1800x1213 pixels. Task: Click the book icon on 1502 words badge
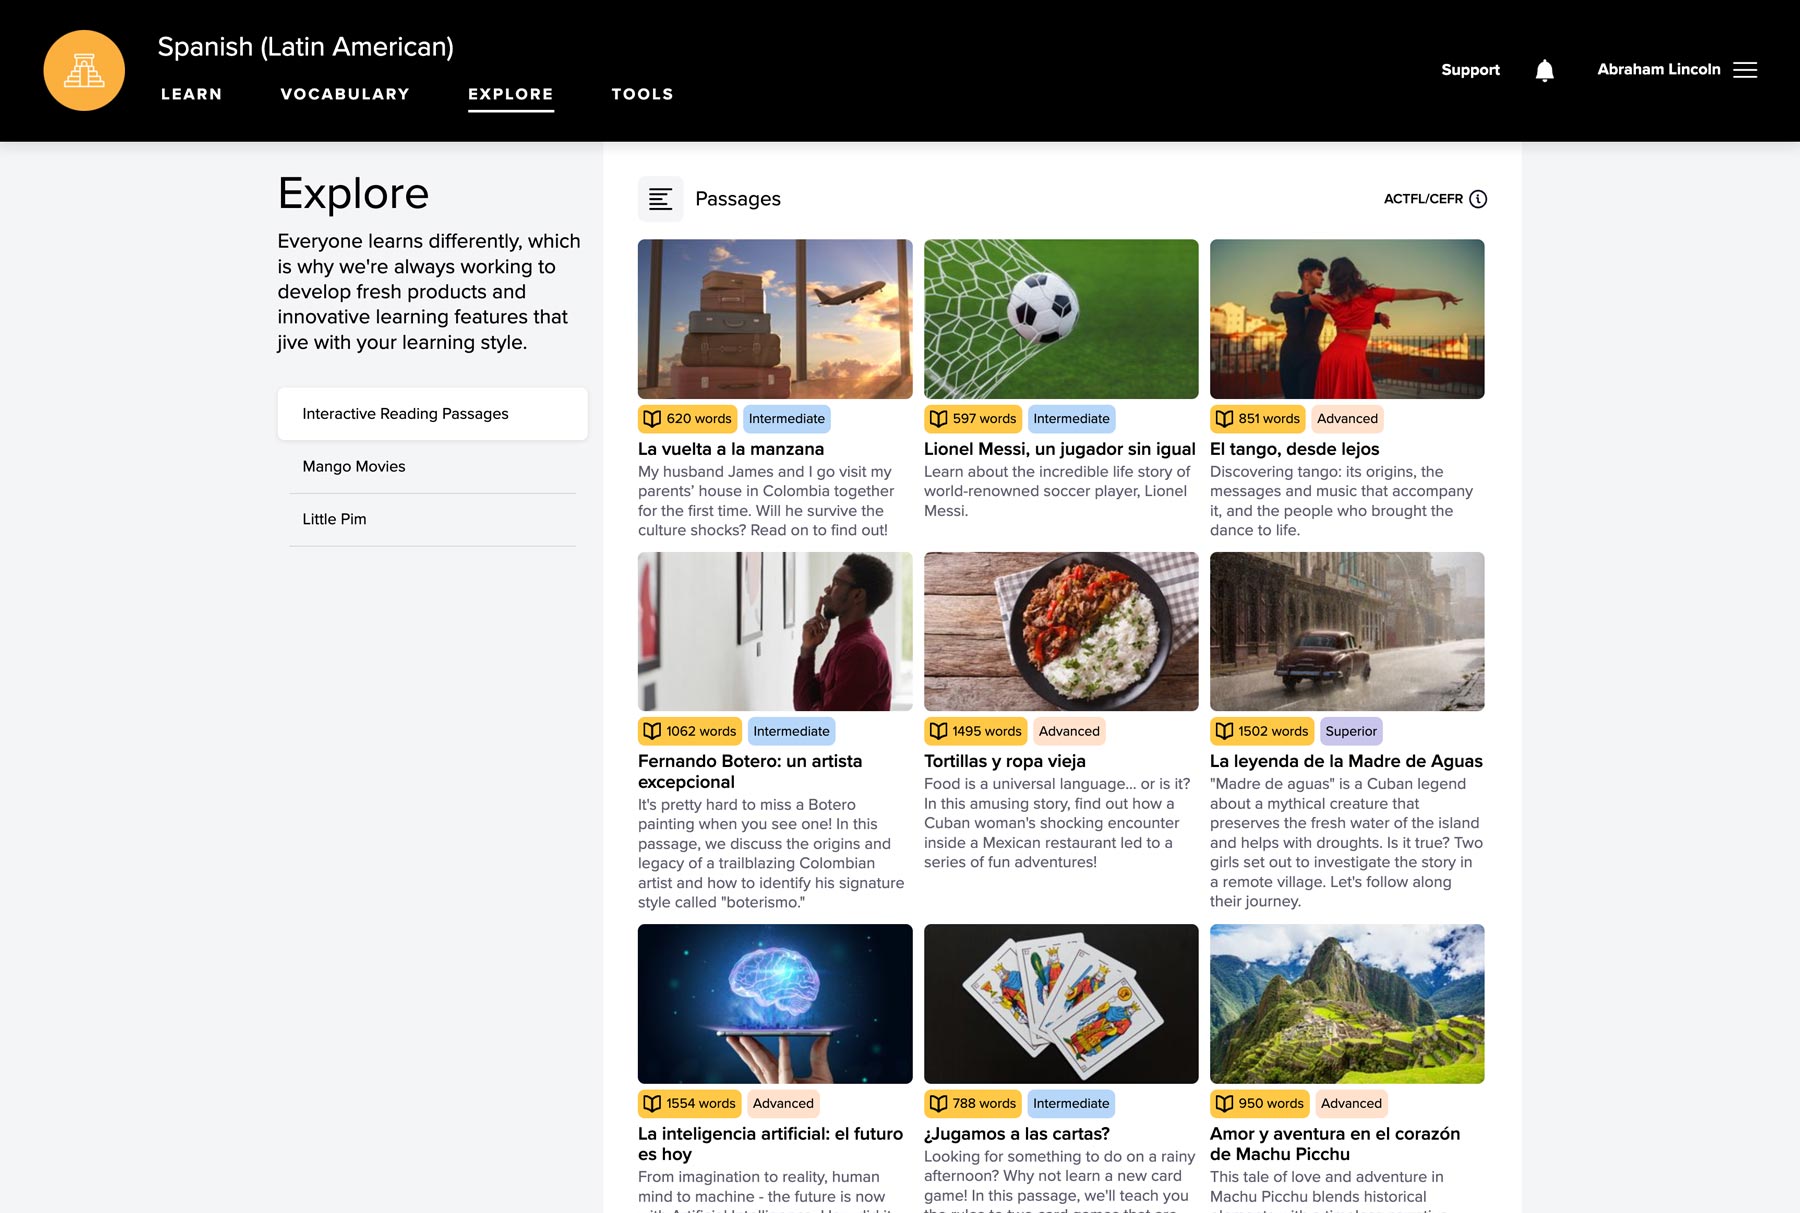1224,731
